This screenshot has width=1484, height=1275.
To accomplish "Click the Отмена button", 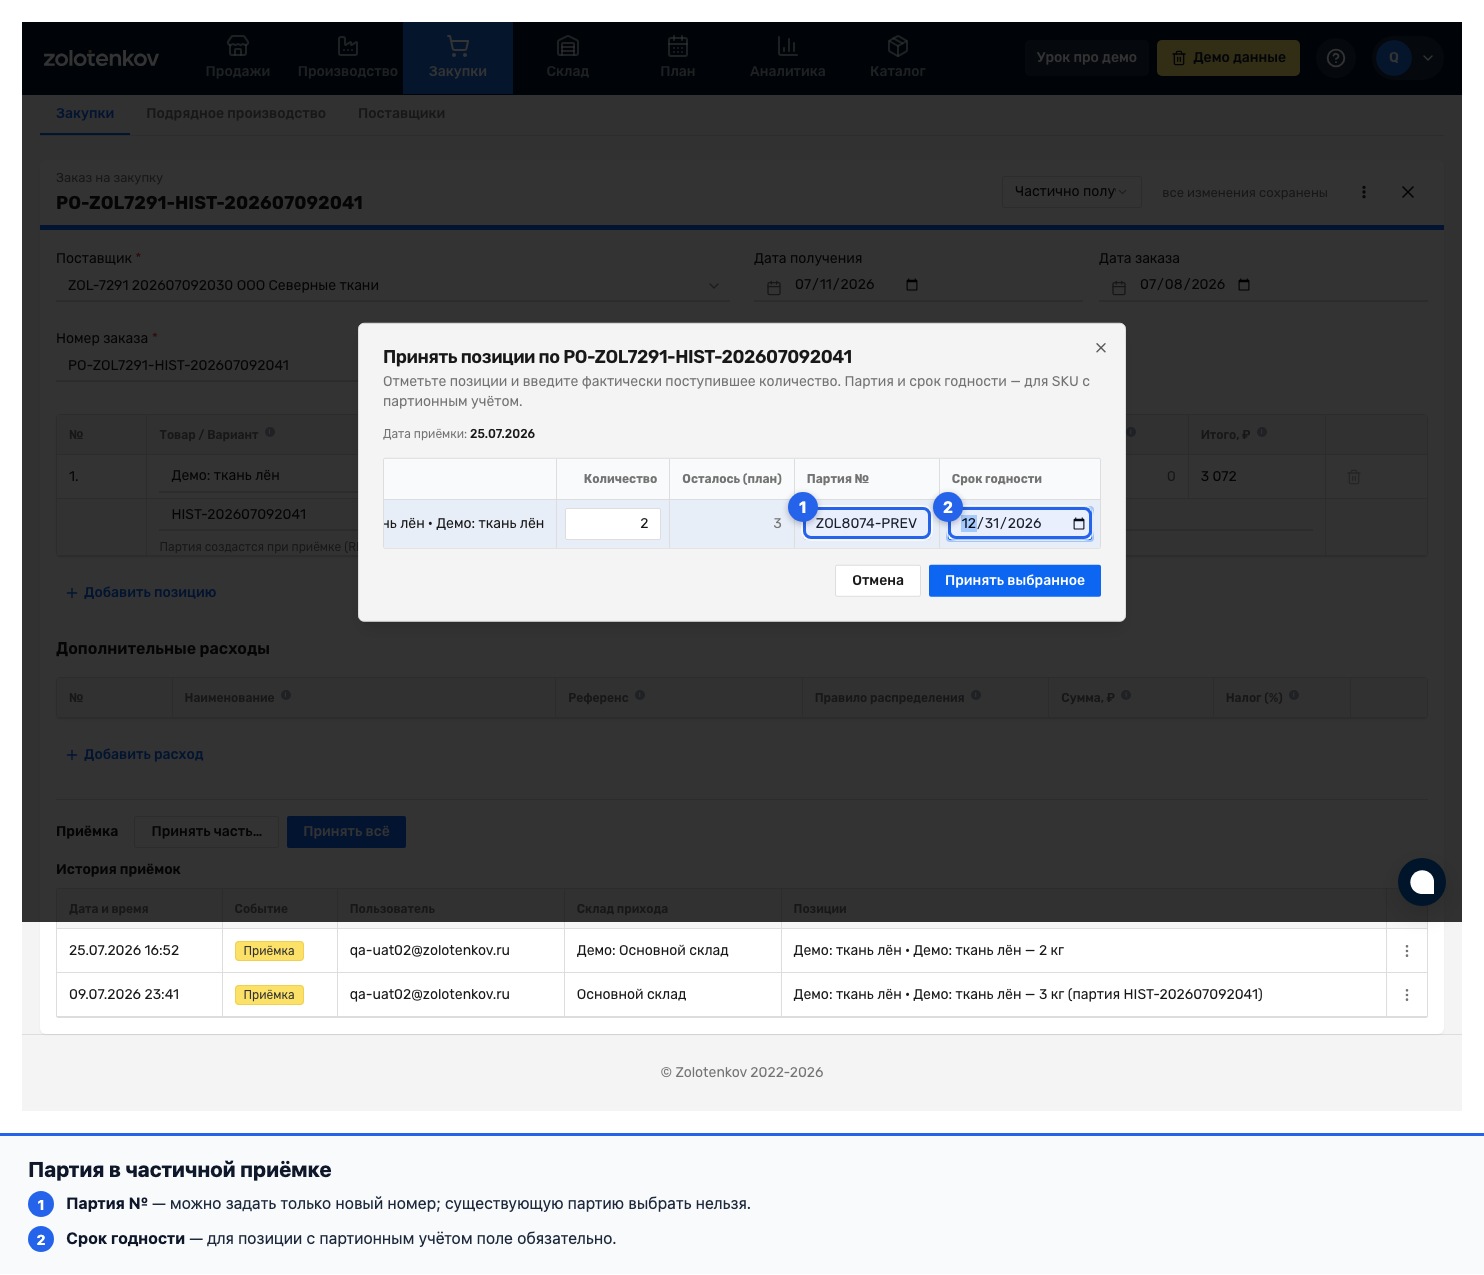I will coord(878,581).
